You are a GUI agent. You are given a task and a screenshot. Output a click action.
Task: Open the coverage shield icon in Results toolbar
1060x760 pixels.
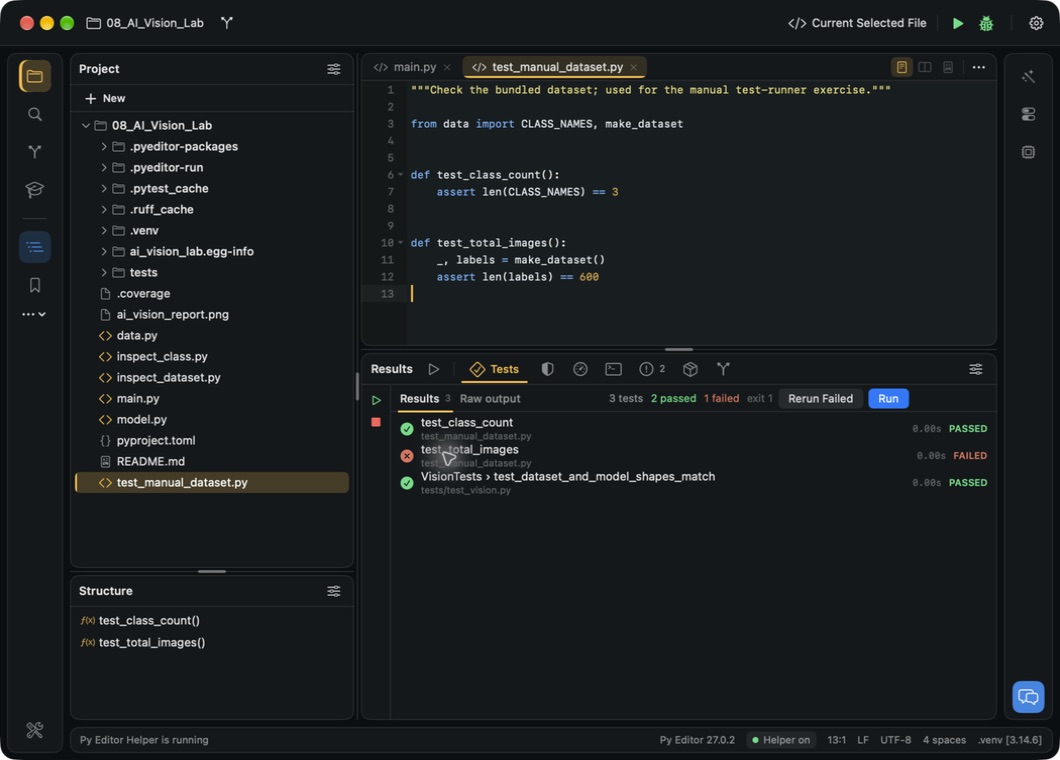point(548,369)
